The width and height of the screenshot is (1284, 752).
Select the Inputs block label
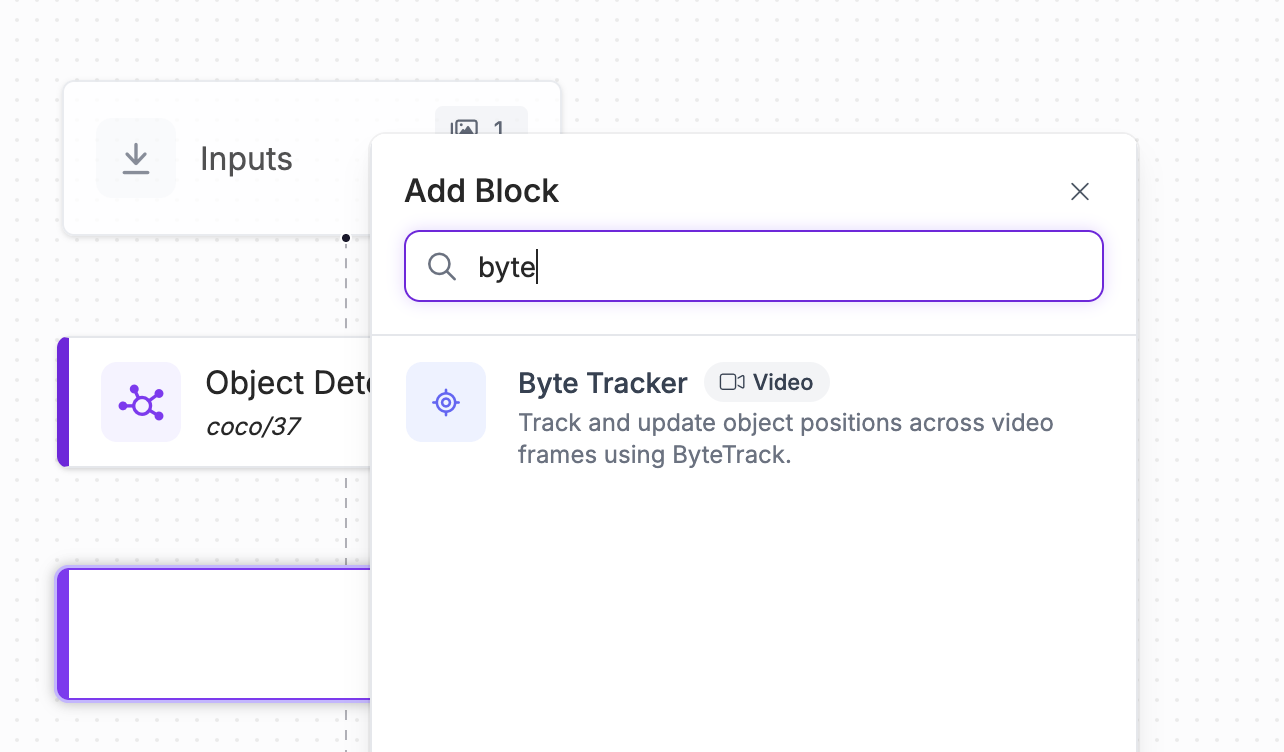coord(246,158)
